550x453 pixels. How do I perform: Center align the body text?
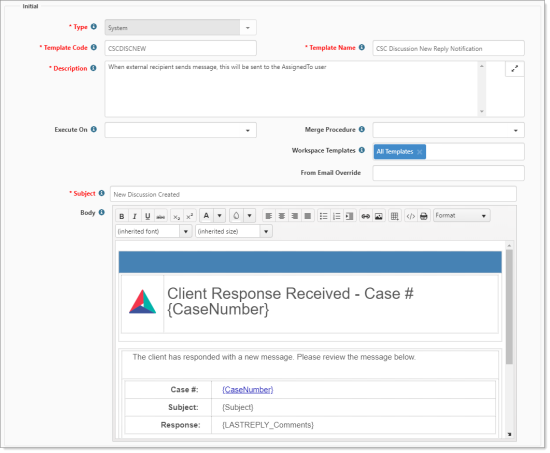[x=282, y=216]
